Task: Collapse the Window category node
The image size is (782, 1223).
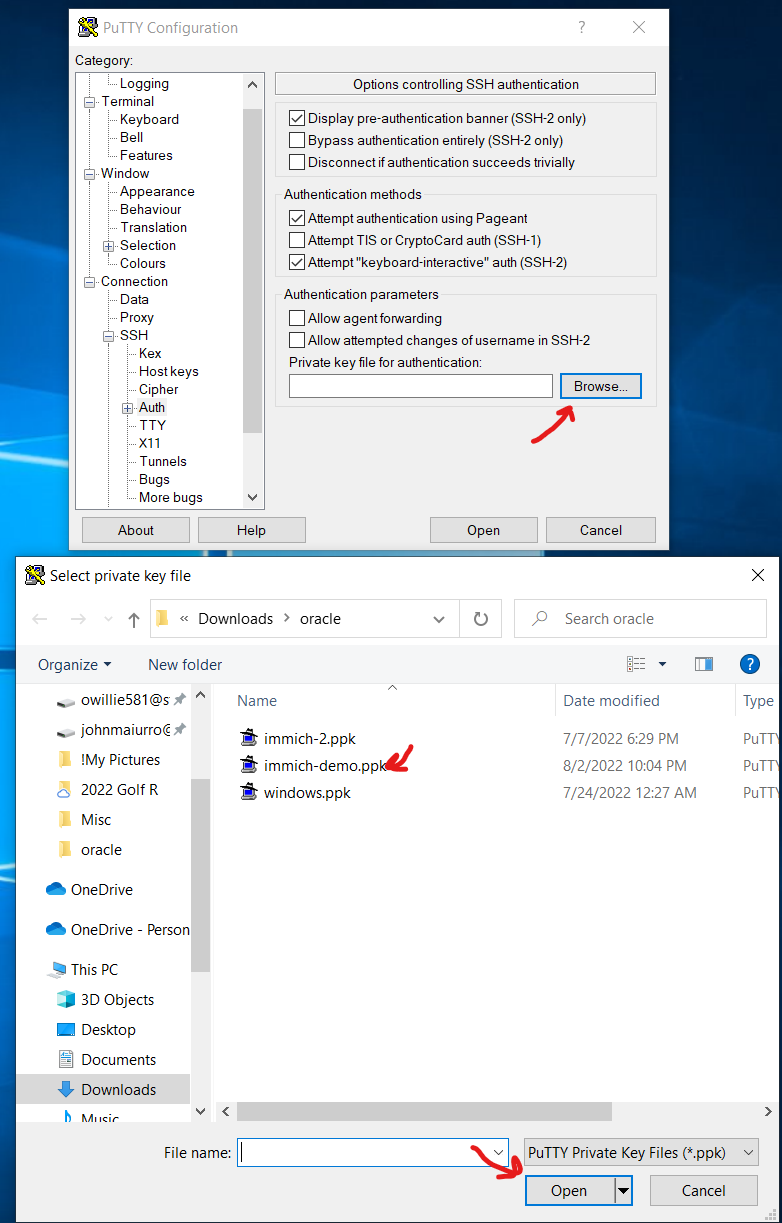Action: click(90, 174)
